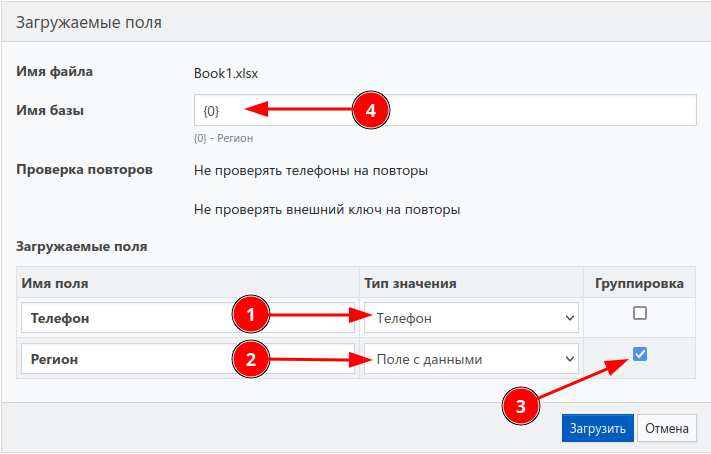Select Не проверять телефоны на повторы

click(311, 171)
